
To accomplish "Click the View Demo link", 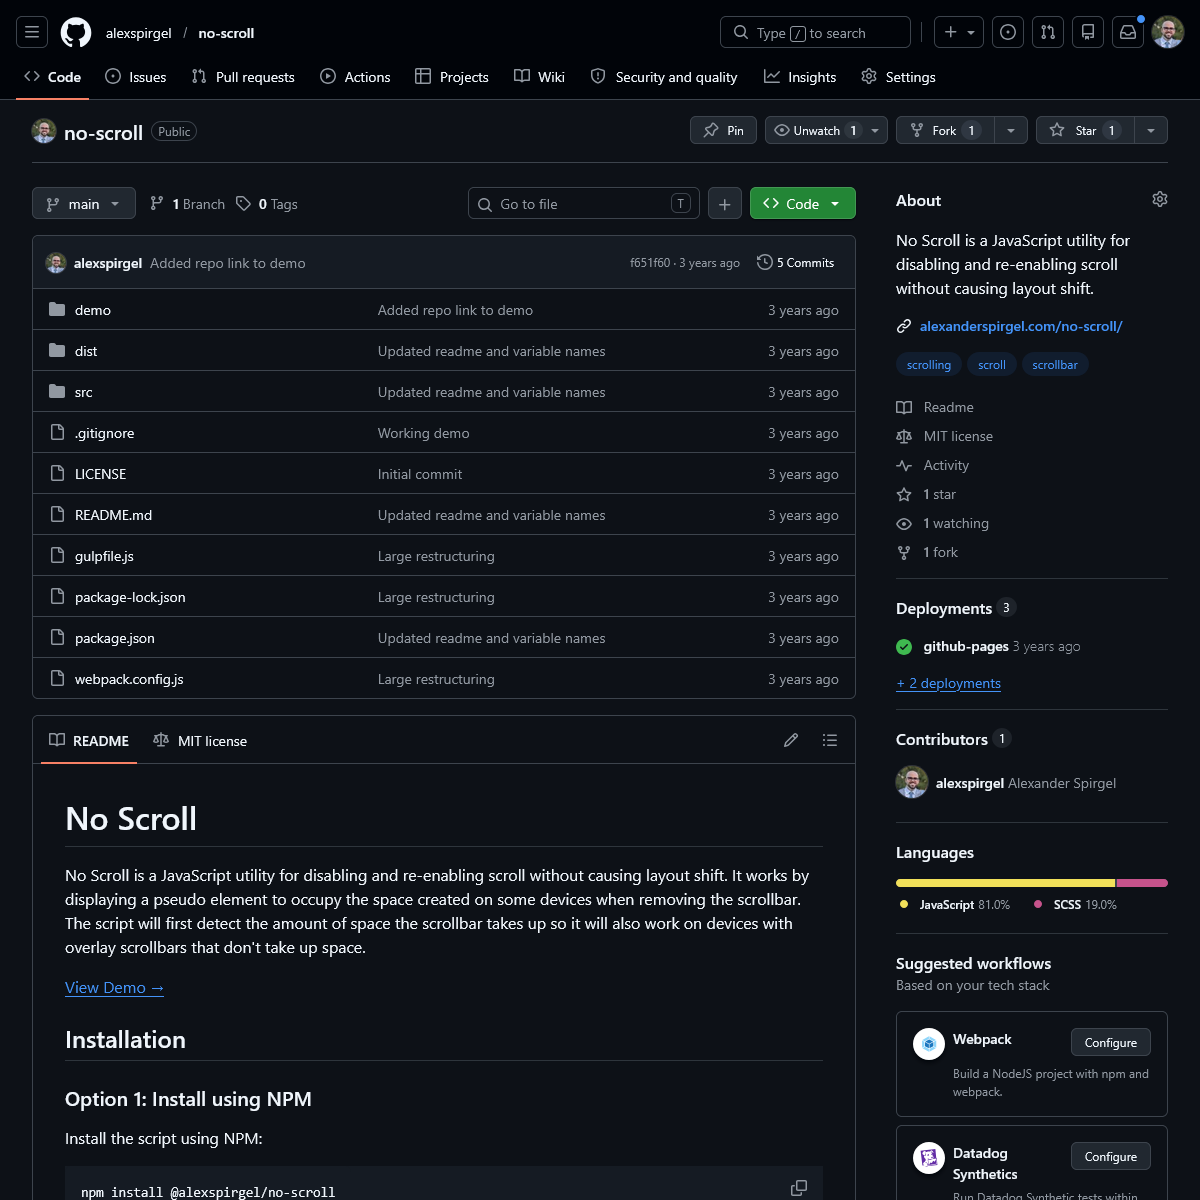I will [x=114, y=987].
